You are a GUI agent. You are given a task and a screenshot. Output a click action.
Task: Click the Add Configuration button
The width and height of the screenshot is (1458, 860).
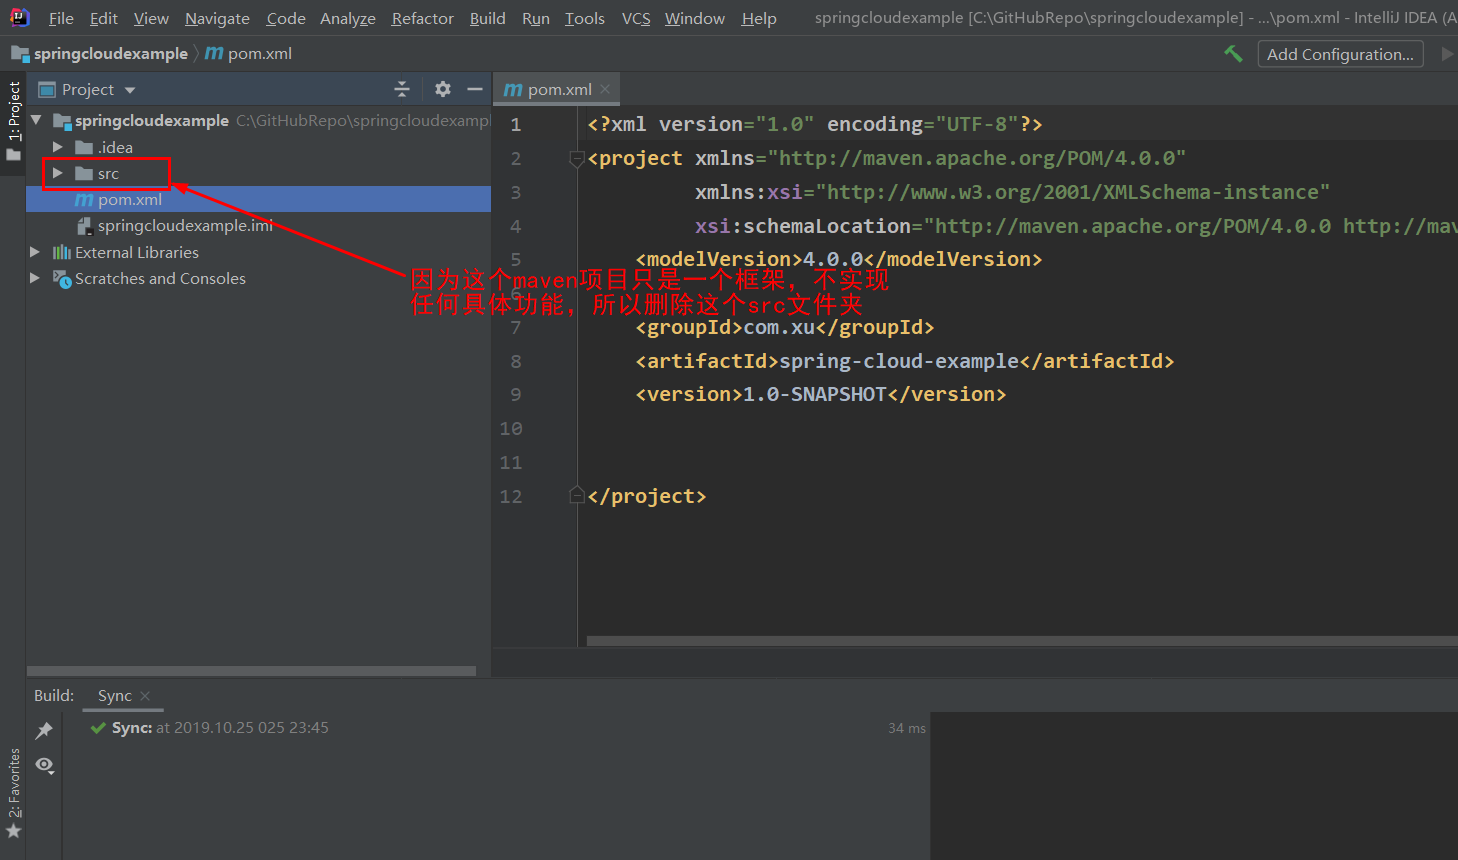pos(1340,54)
